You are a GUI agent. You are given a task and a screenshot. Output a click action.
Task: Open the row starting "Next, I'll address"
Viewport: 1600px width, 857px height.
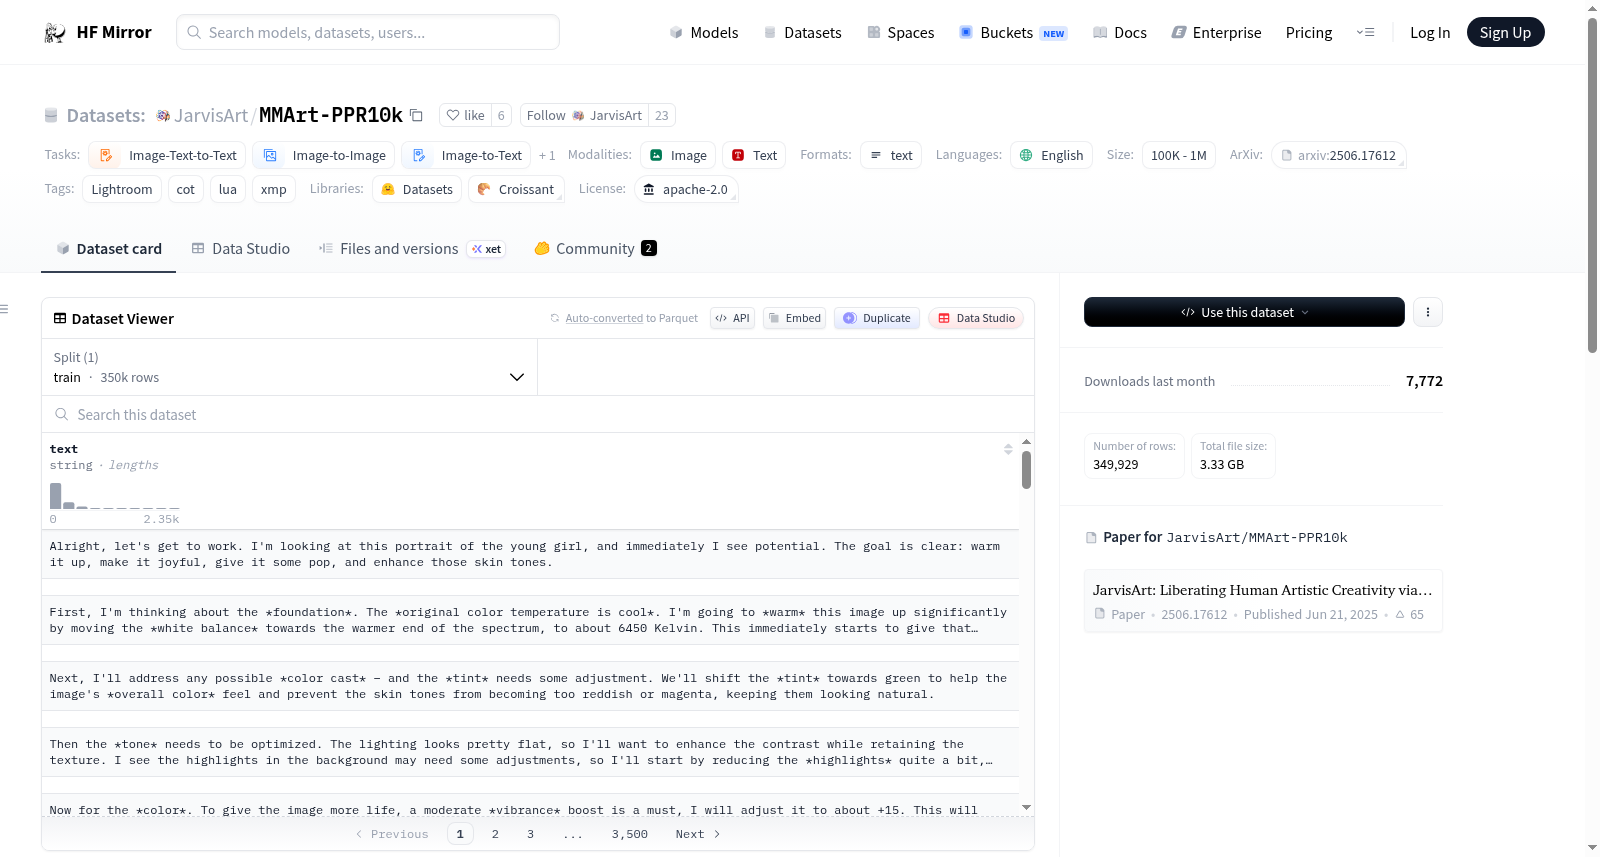coord(530,686)
